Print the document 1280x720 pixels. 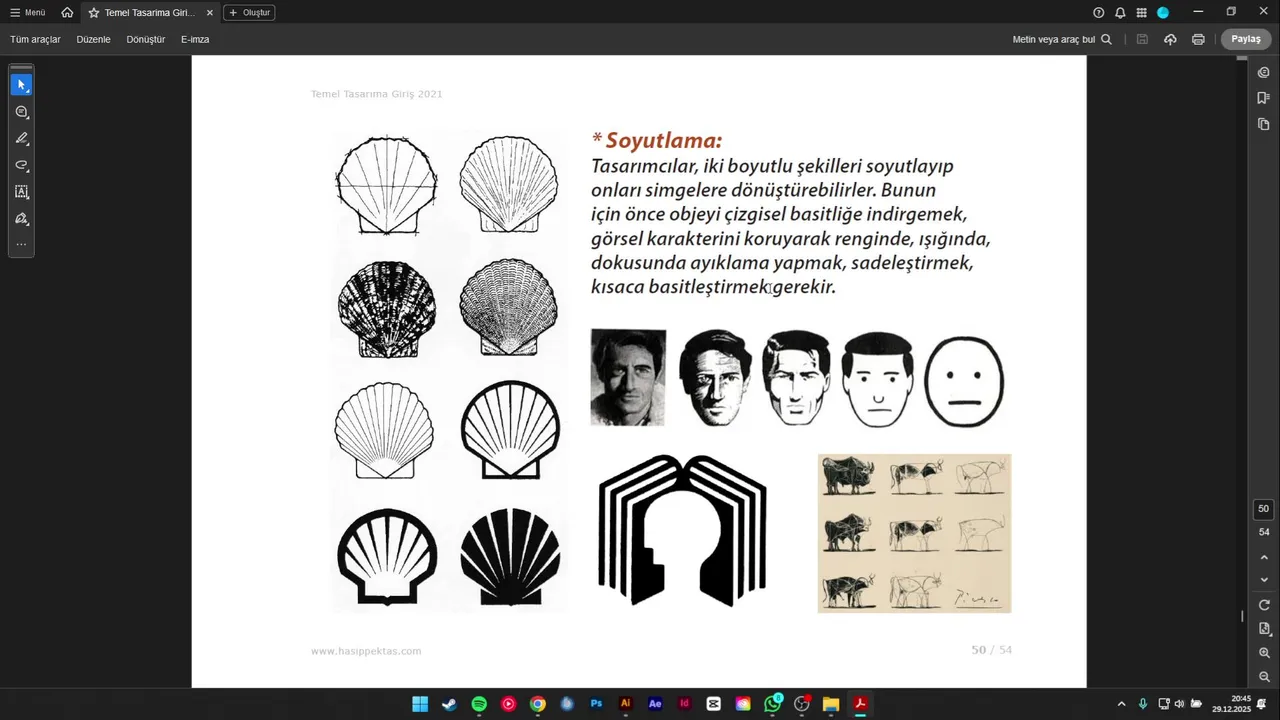[x=1198, y=39]
